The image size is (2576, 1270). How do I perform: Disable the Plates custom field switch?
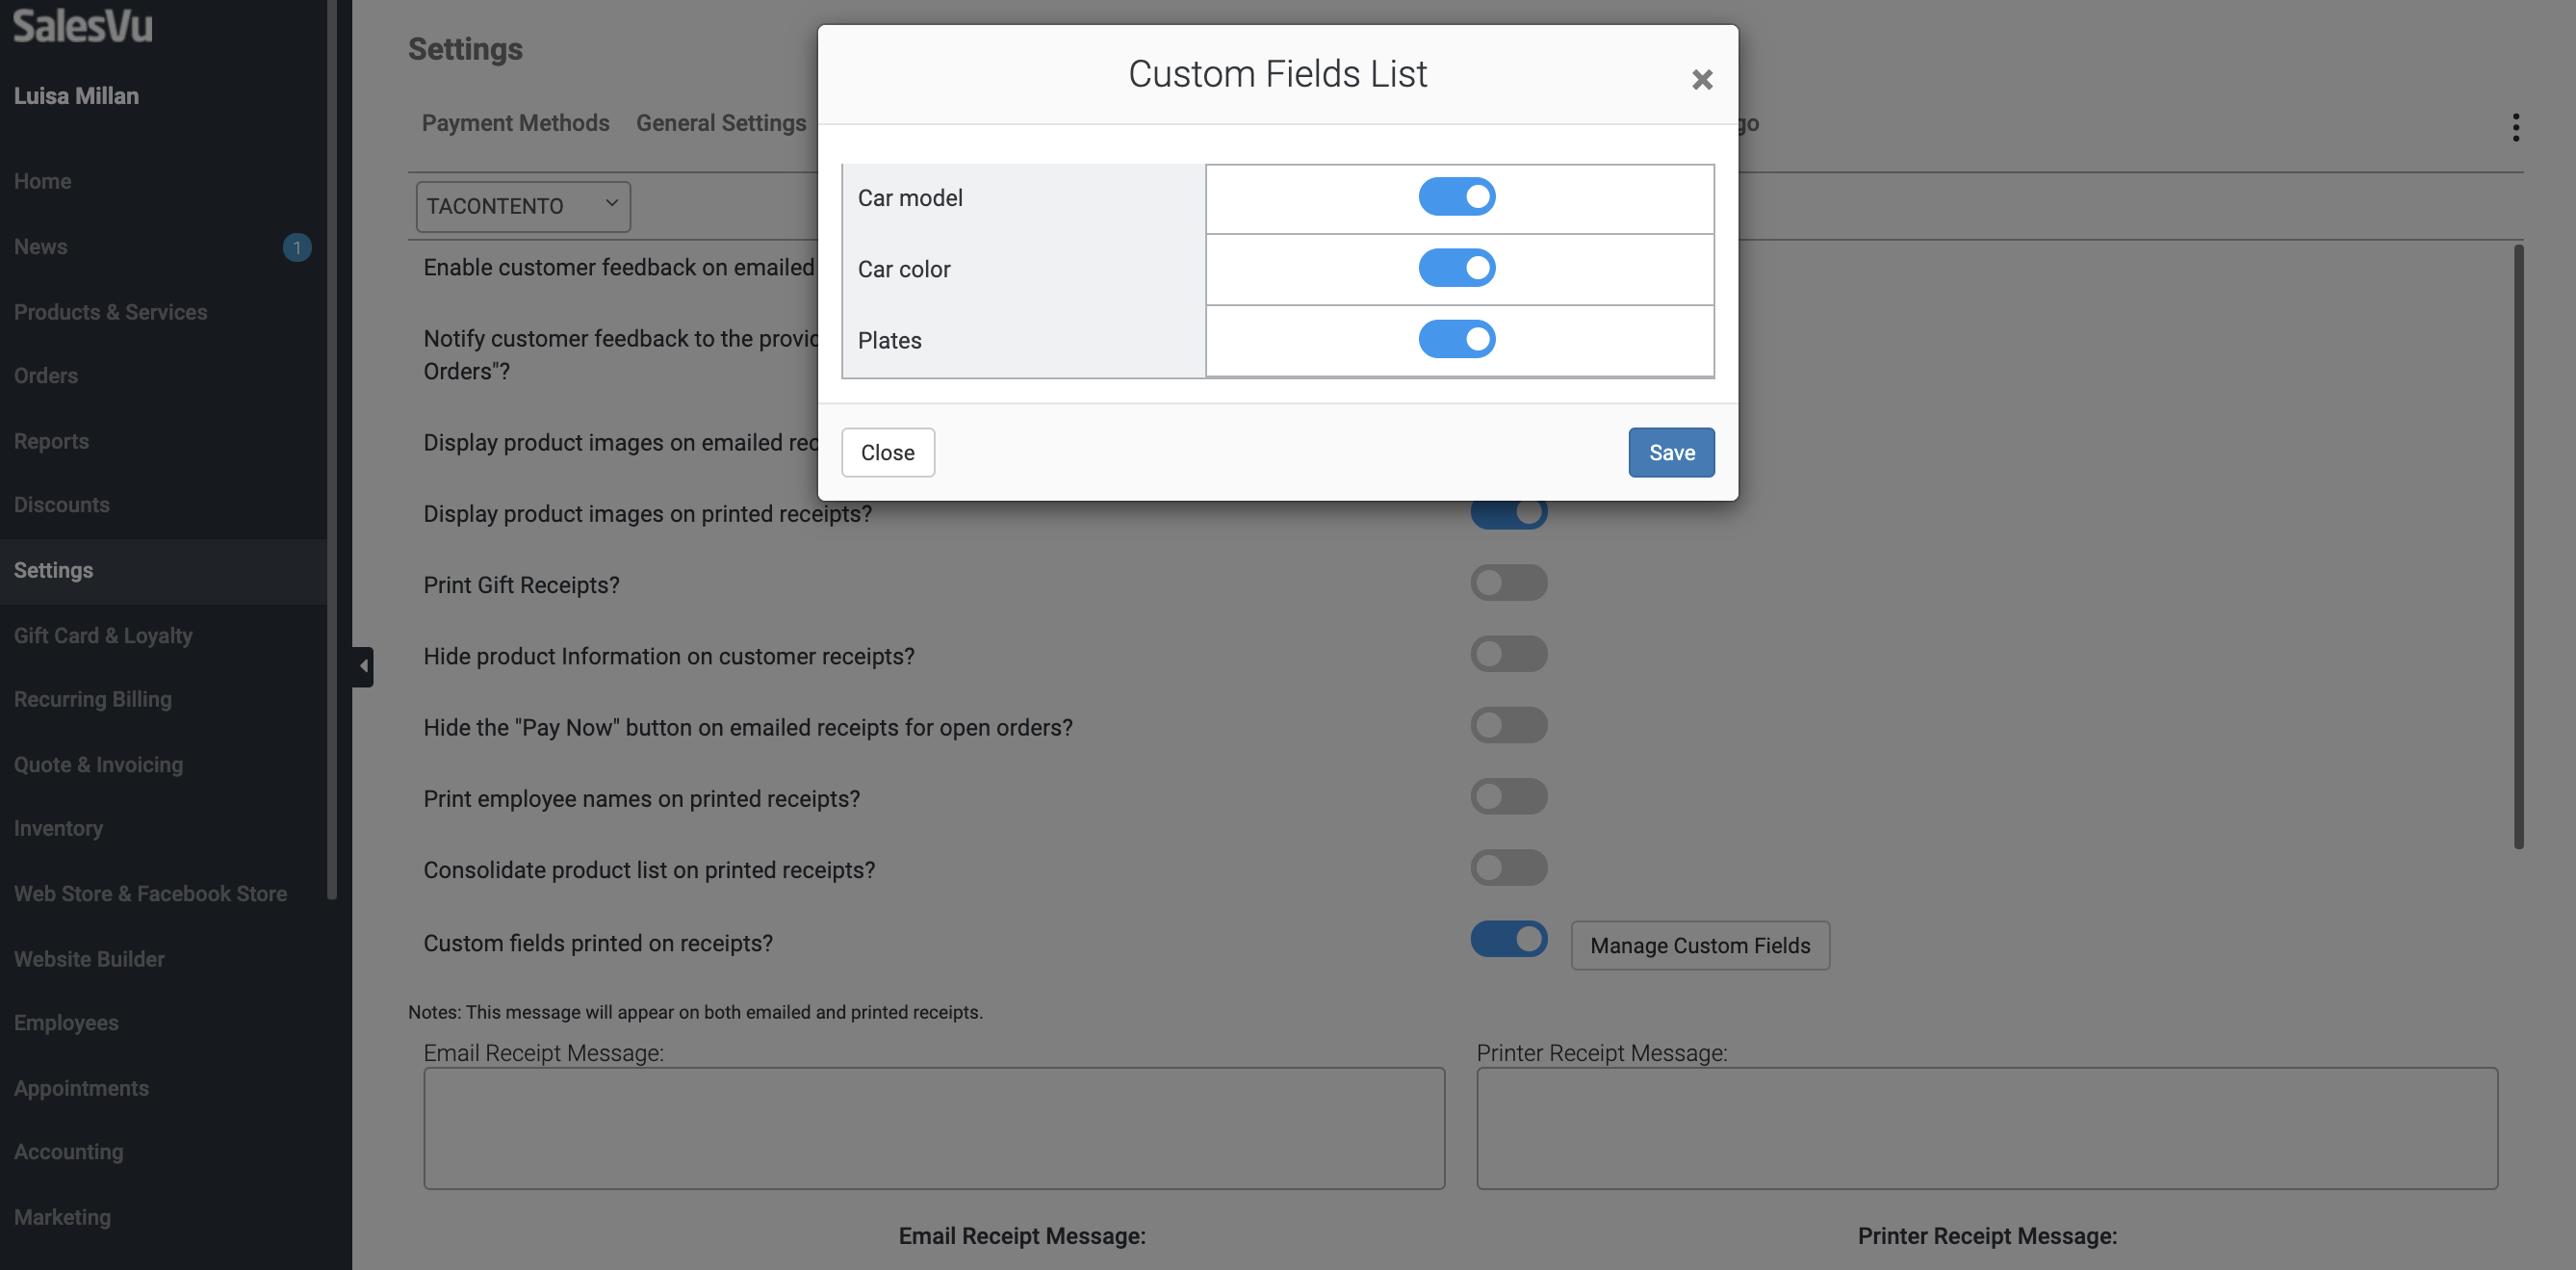click(1456, 339)
